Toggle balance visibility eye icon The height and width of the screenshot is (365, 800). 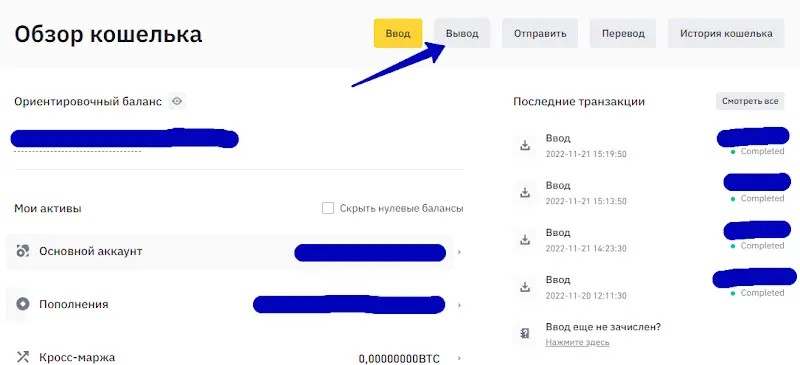[x=177, y=102]
